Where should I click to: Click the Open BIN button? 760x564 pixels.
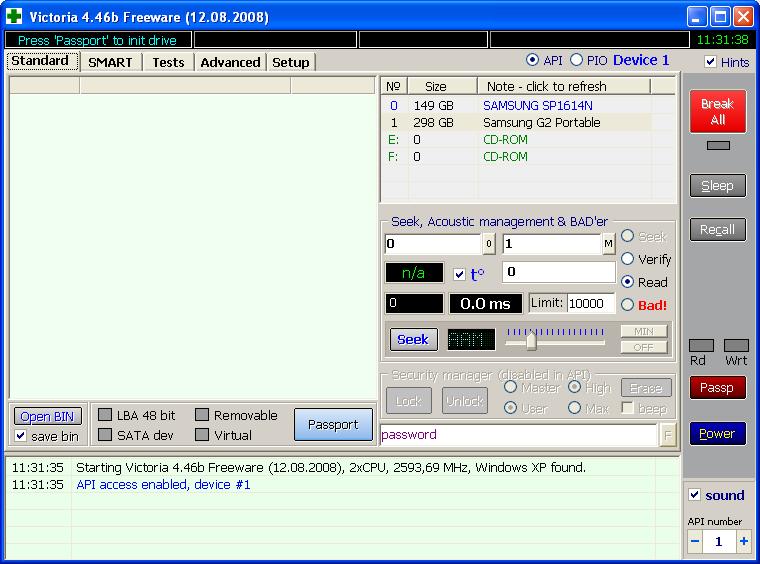[x=48, y=416]
